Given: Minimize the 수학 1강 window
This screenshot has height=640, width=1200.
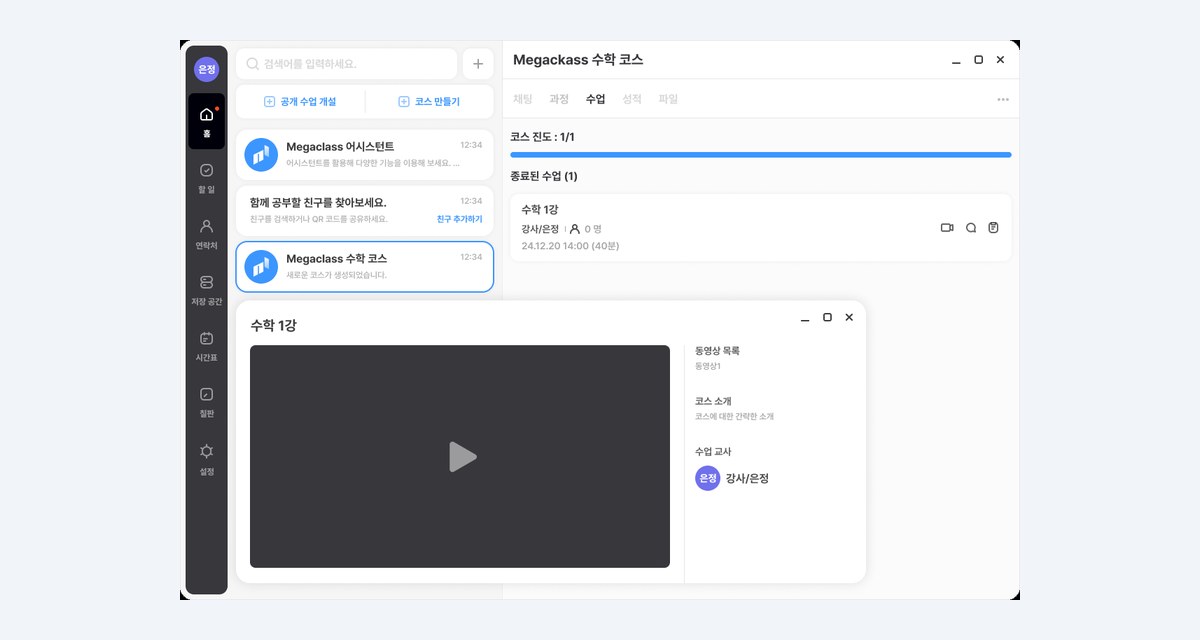Looking at the screenshot, I should (x=805, y=318).
